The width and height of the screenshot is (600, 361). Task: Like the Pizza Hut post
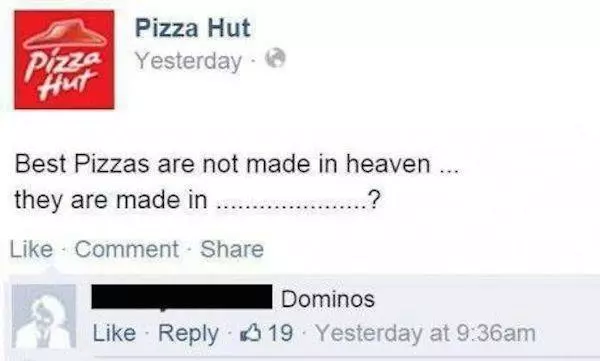31,249
